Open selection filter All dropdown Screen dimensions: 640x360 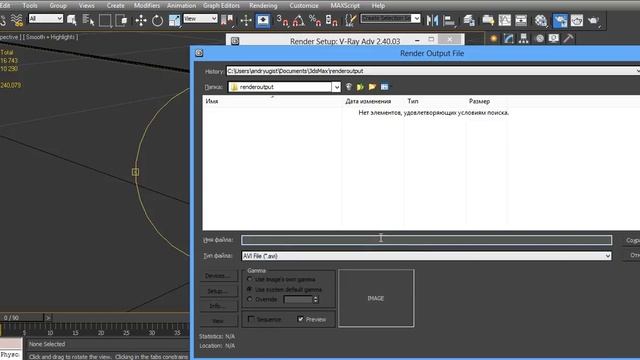(46, 18)
